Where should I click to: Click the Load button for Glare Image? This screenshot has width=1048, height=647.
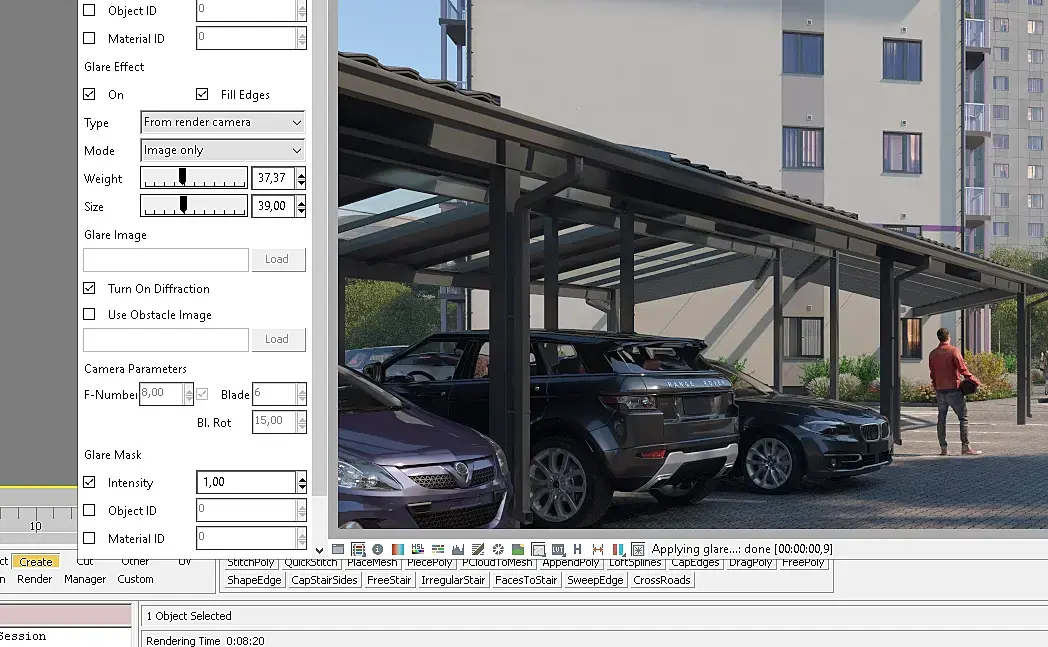coord(278,259)
